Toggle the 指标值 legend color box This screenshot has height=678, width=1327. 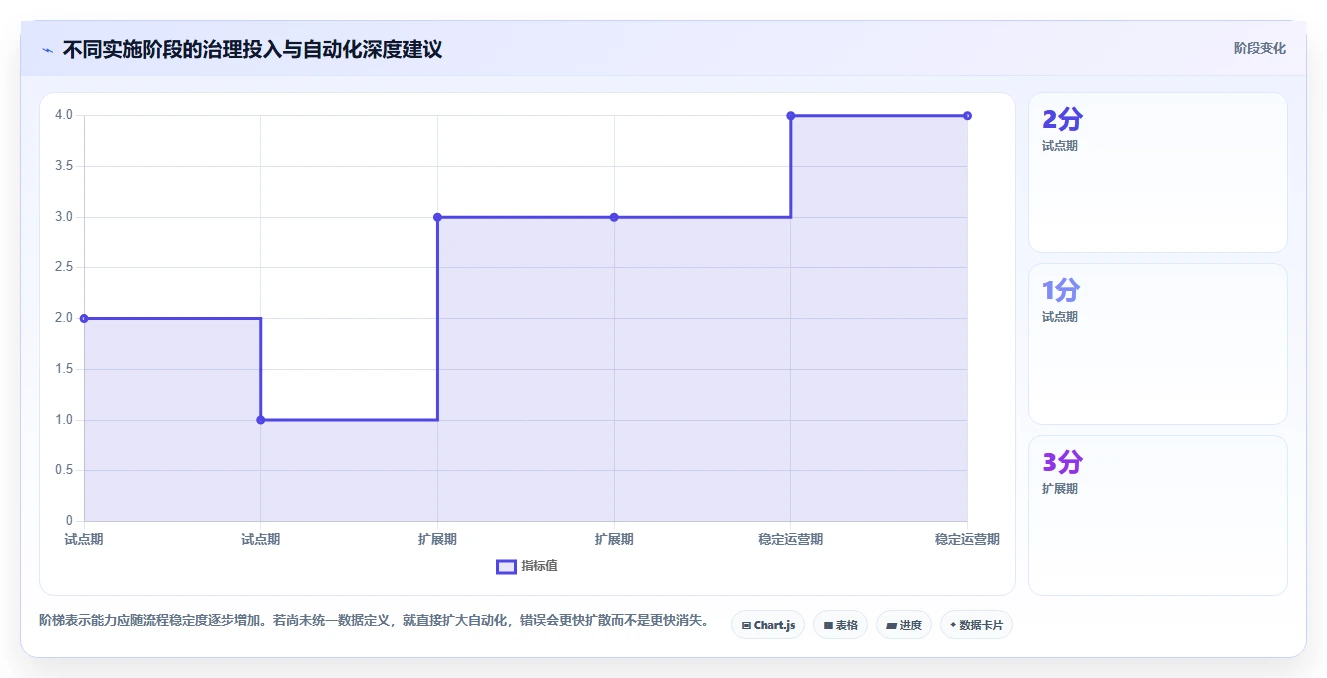(x=506, y=566)
